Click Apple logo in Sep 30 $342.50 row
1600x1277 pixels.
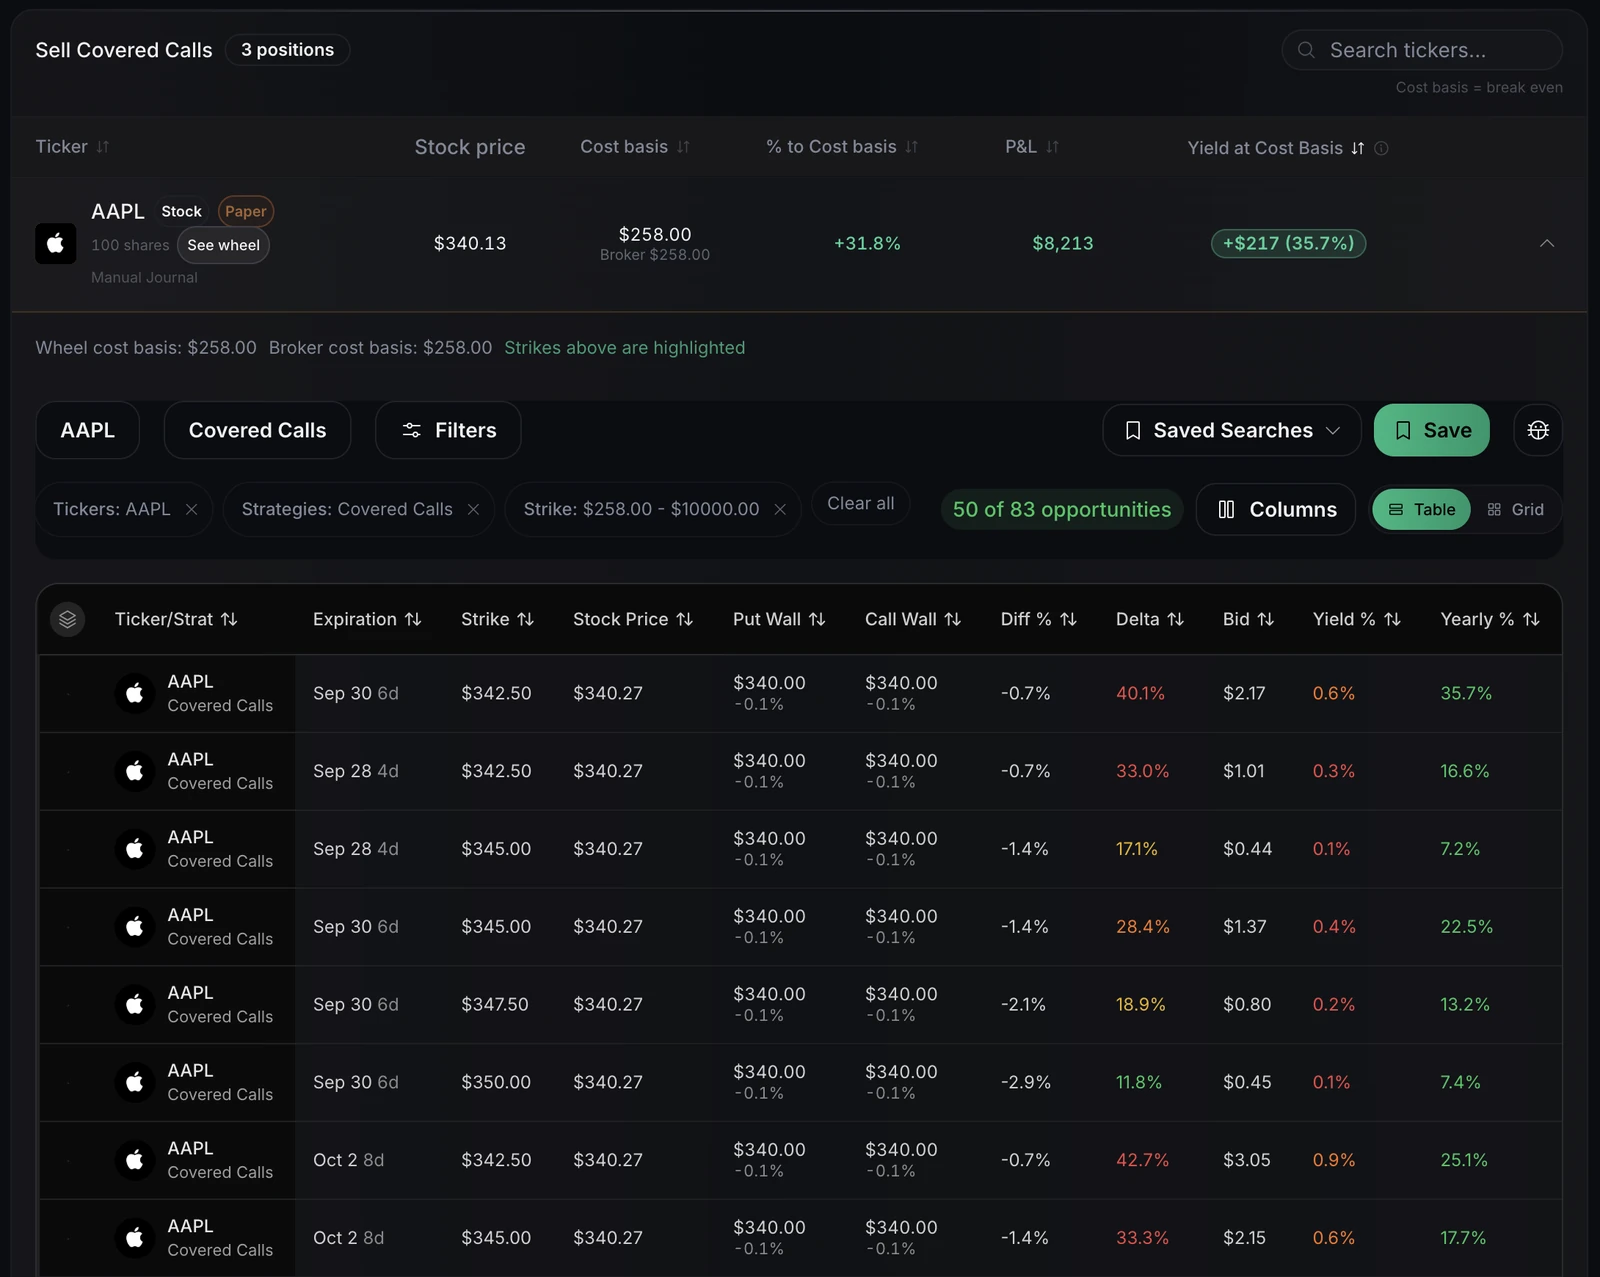pos(135,693)
